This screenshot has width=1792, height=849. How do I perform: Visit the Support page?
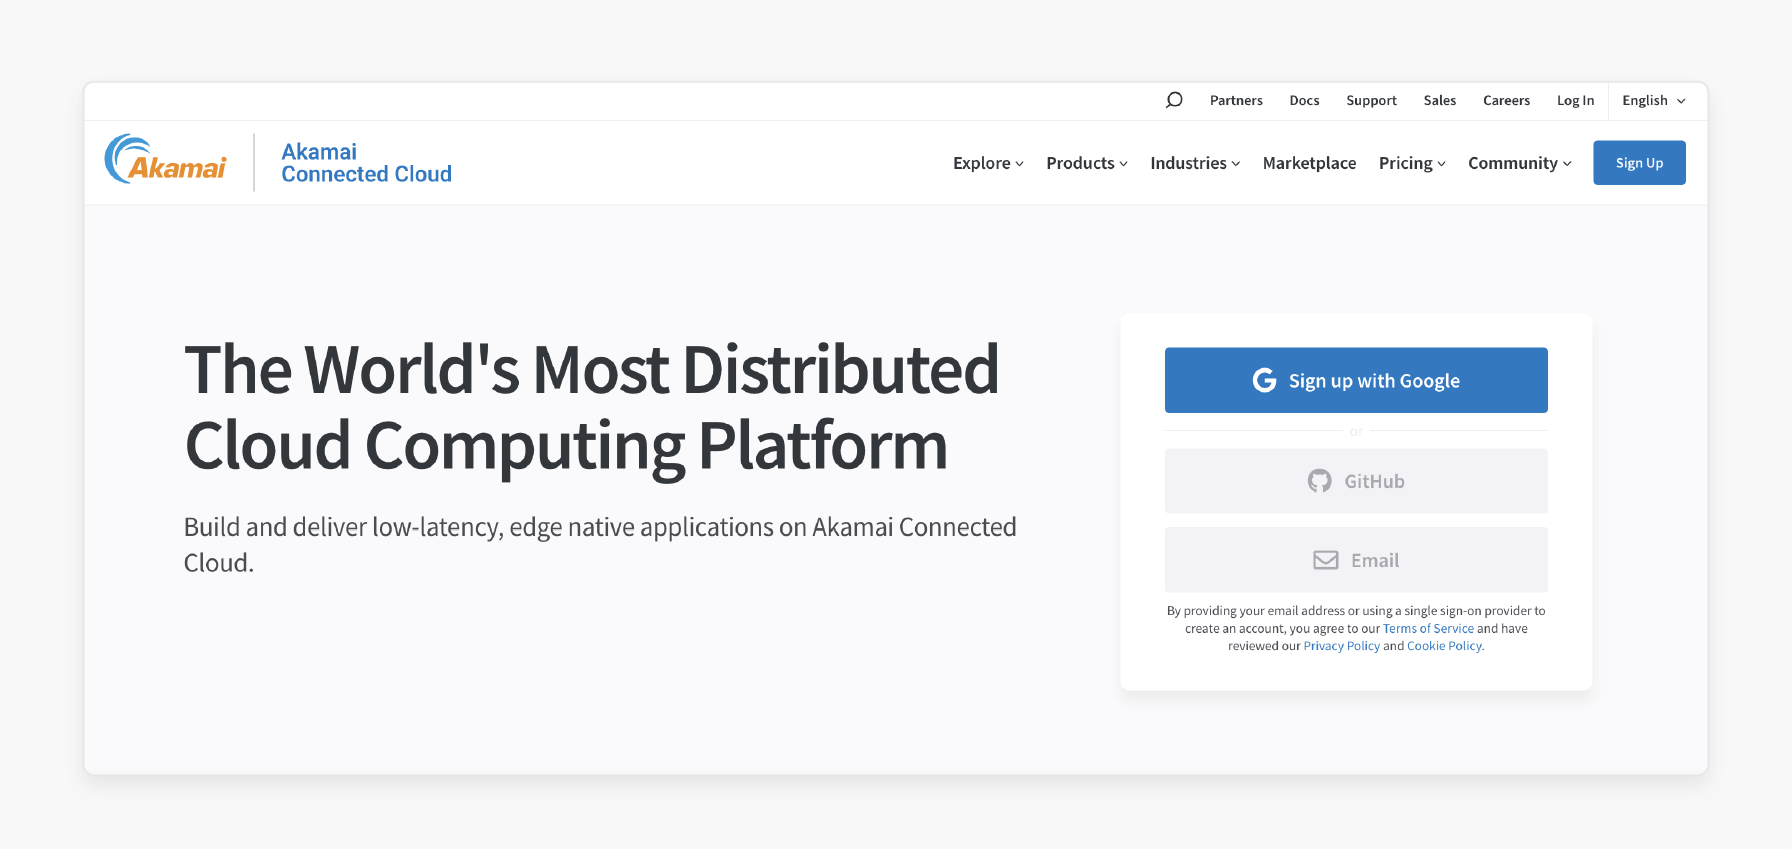[1371, 100]
